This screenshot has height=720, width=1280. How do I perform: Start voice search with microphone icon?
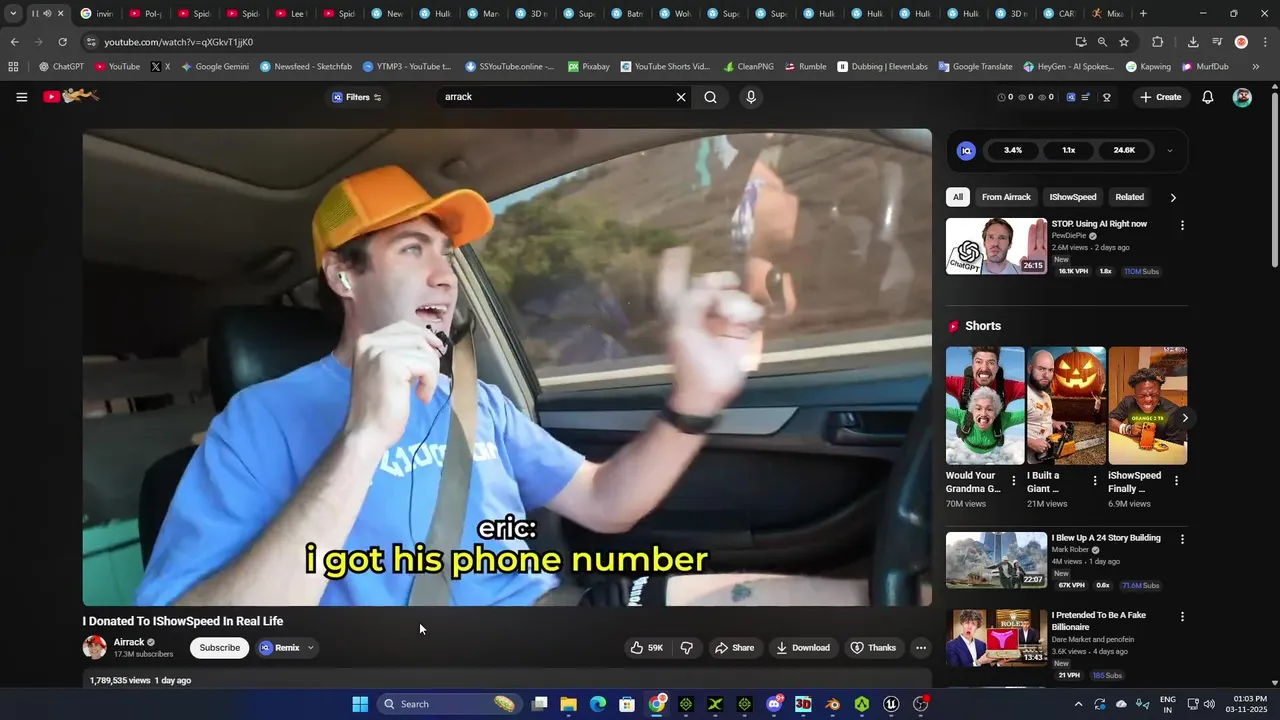click(751, 97)
